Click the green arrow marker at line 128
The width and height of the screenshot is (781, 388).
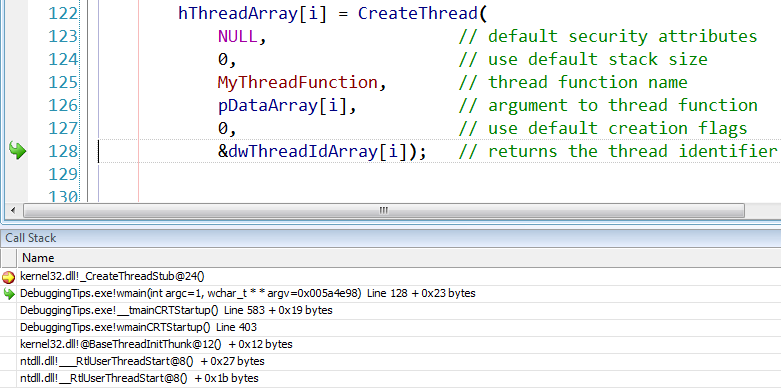pos(17,150)
